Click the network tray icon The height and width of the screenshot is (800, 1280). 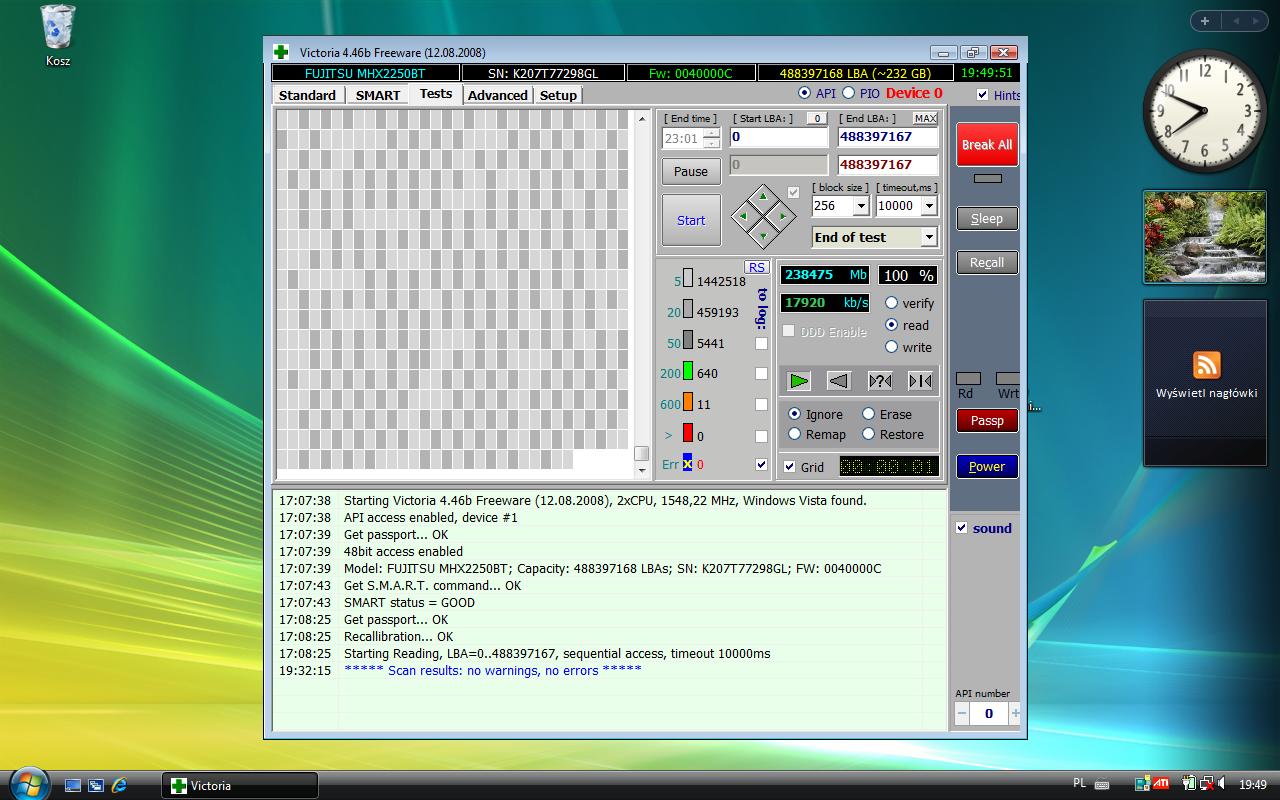tap(1205, 784)
